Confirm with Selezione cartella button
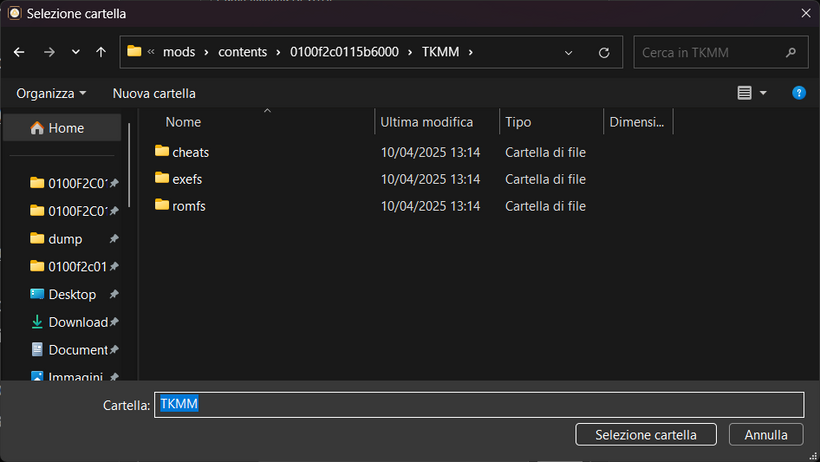This screenshot has height=462, width=820. 646,435
